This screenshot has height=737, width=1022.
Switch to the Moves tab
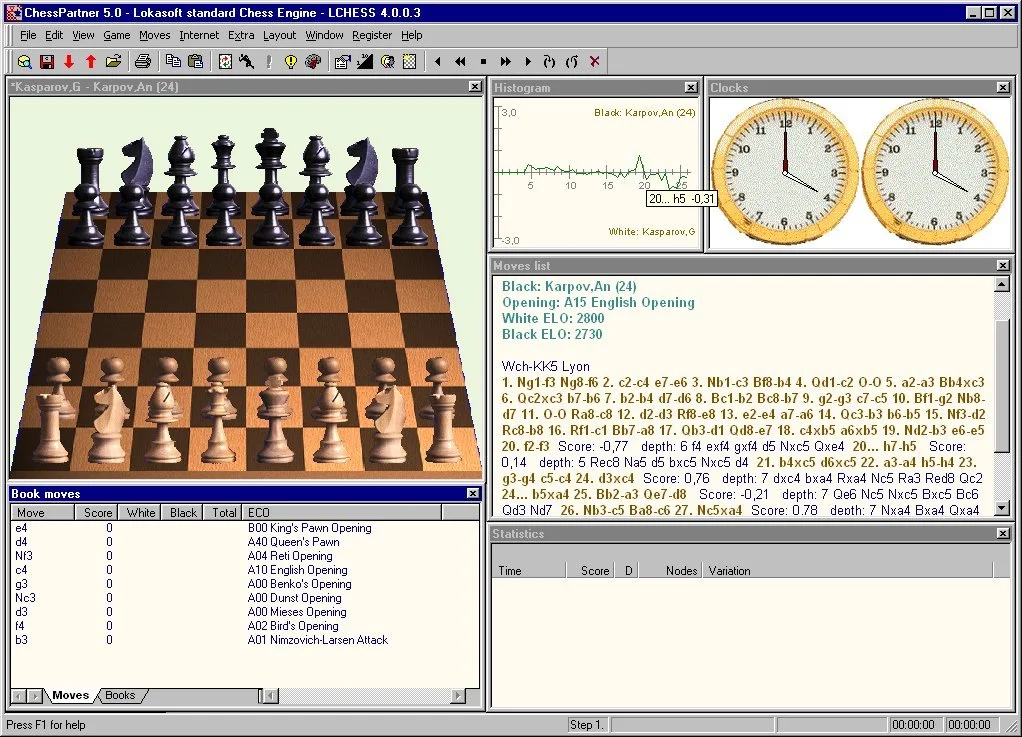(69, 694)
